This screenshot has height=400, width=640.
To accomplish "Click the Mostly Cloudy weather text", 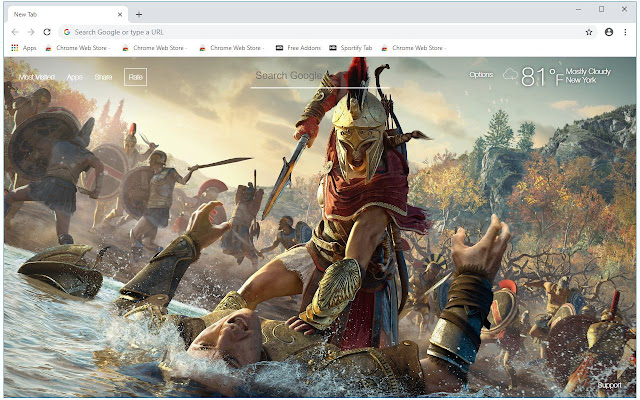I will pyautogui.click(x=588, y=71).
